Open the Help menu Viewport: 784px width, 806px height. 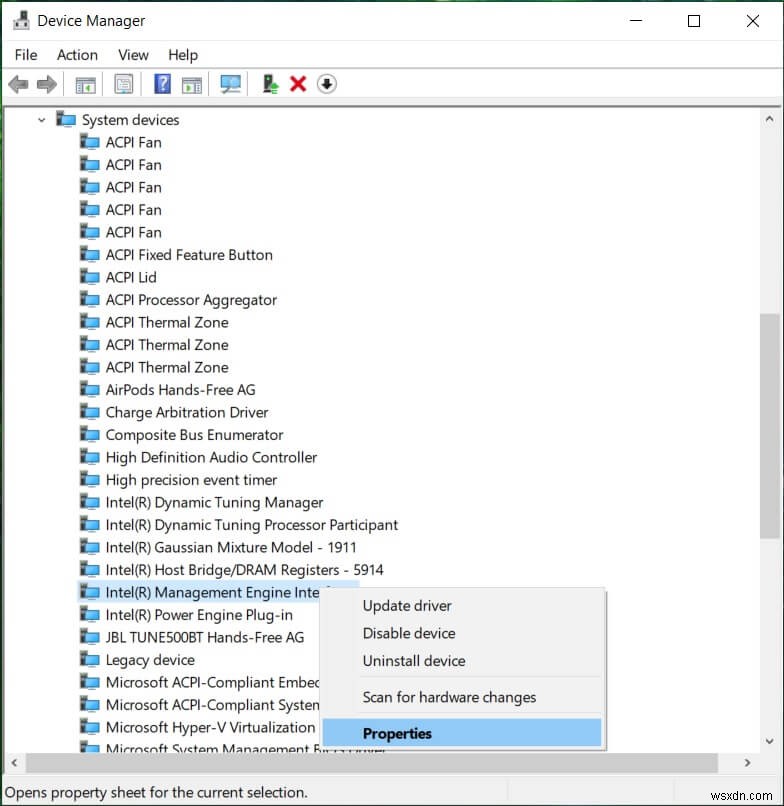pos(183,55)
